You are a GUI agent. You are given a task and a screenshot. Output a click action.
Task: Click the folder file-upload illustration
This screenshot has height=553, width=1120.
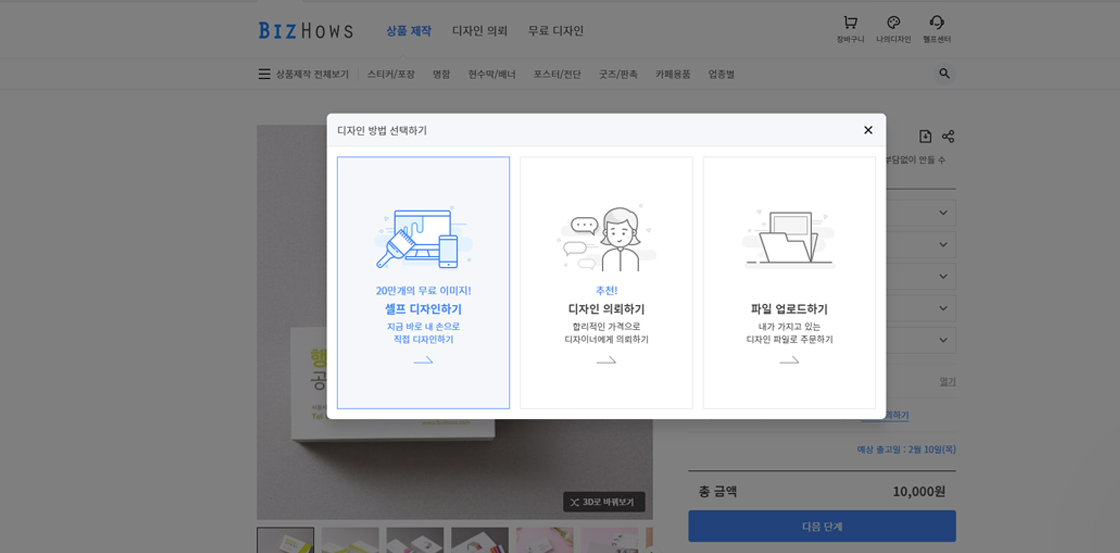click(x=789, y=239)
